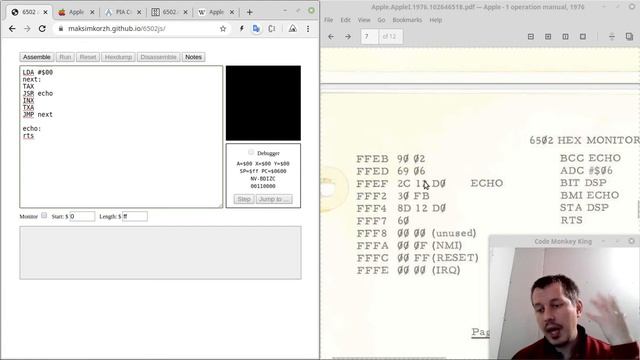Open the Edit menu in the PDF viewer
Viewport: 640px width, 360px height.
[346, 20]
